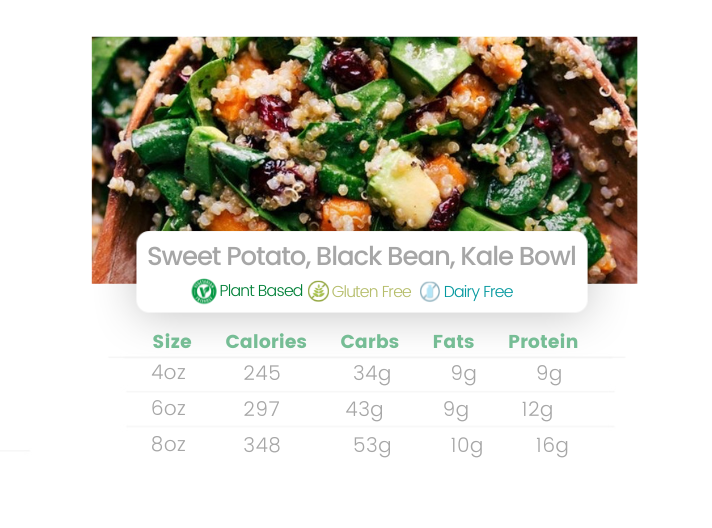Click the Plant Based leaf icon
The width and height of the screenshot is (712, 528).
(x=204, y=291)
